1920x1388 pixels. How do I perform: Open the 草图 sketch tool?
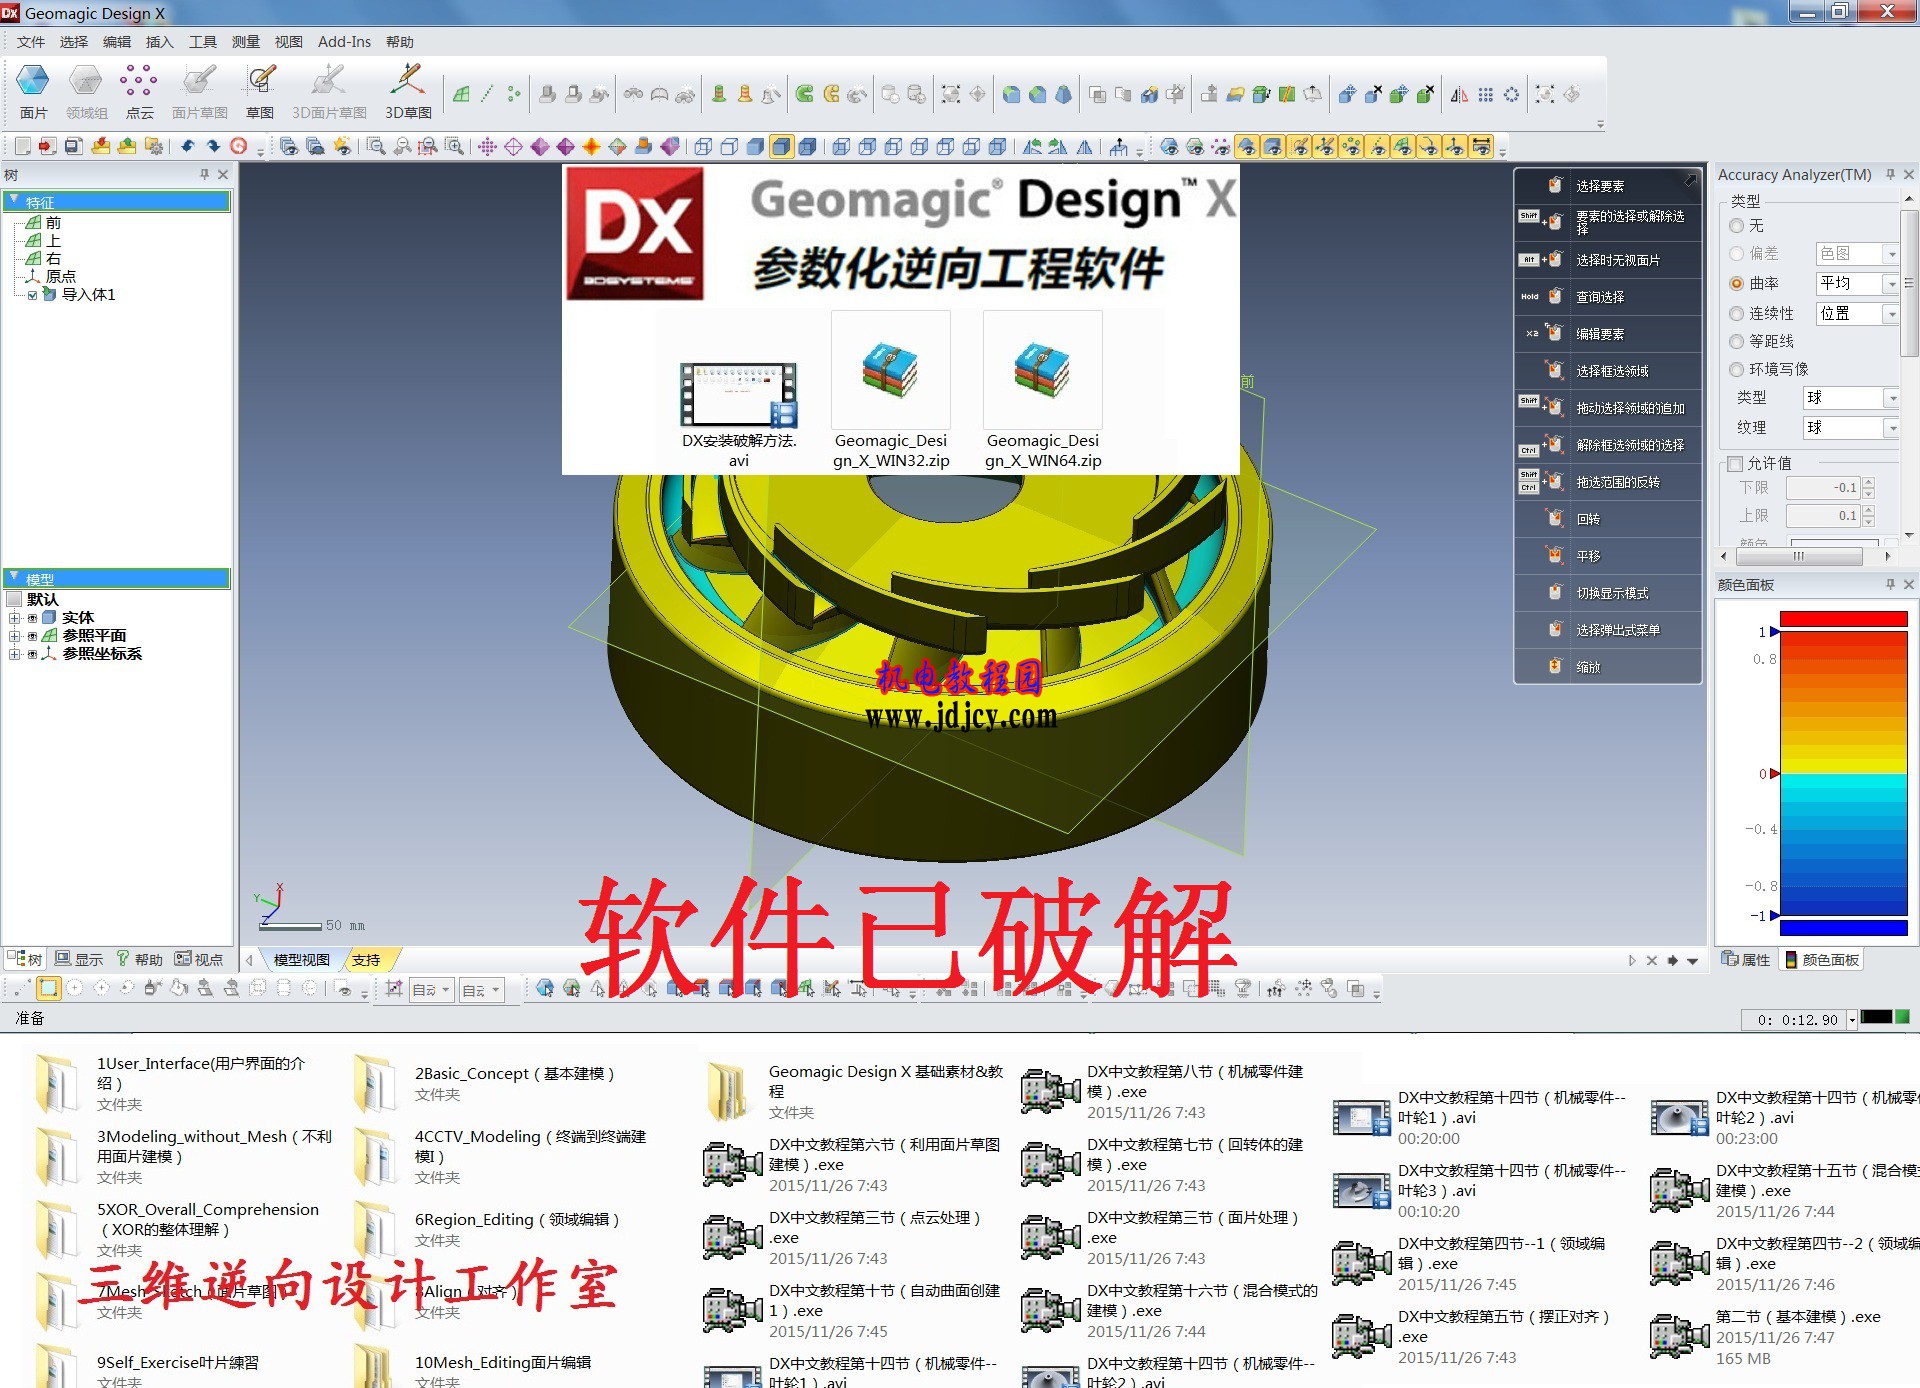click(x=260, y=91)
